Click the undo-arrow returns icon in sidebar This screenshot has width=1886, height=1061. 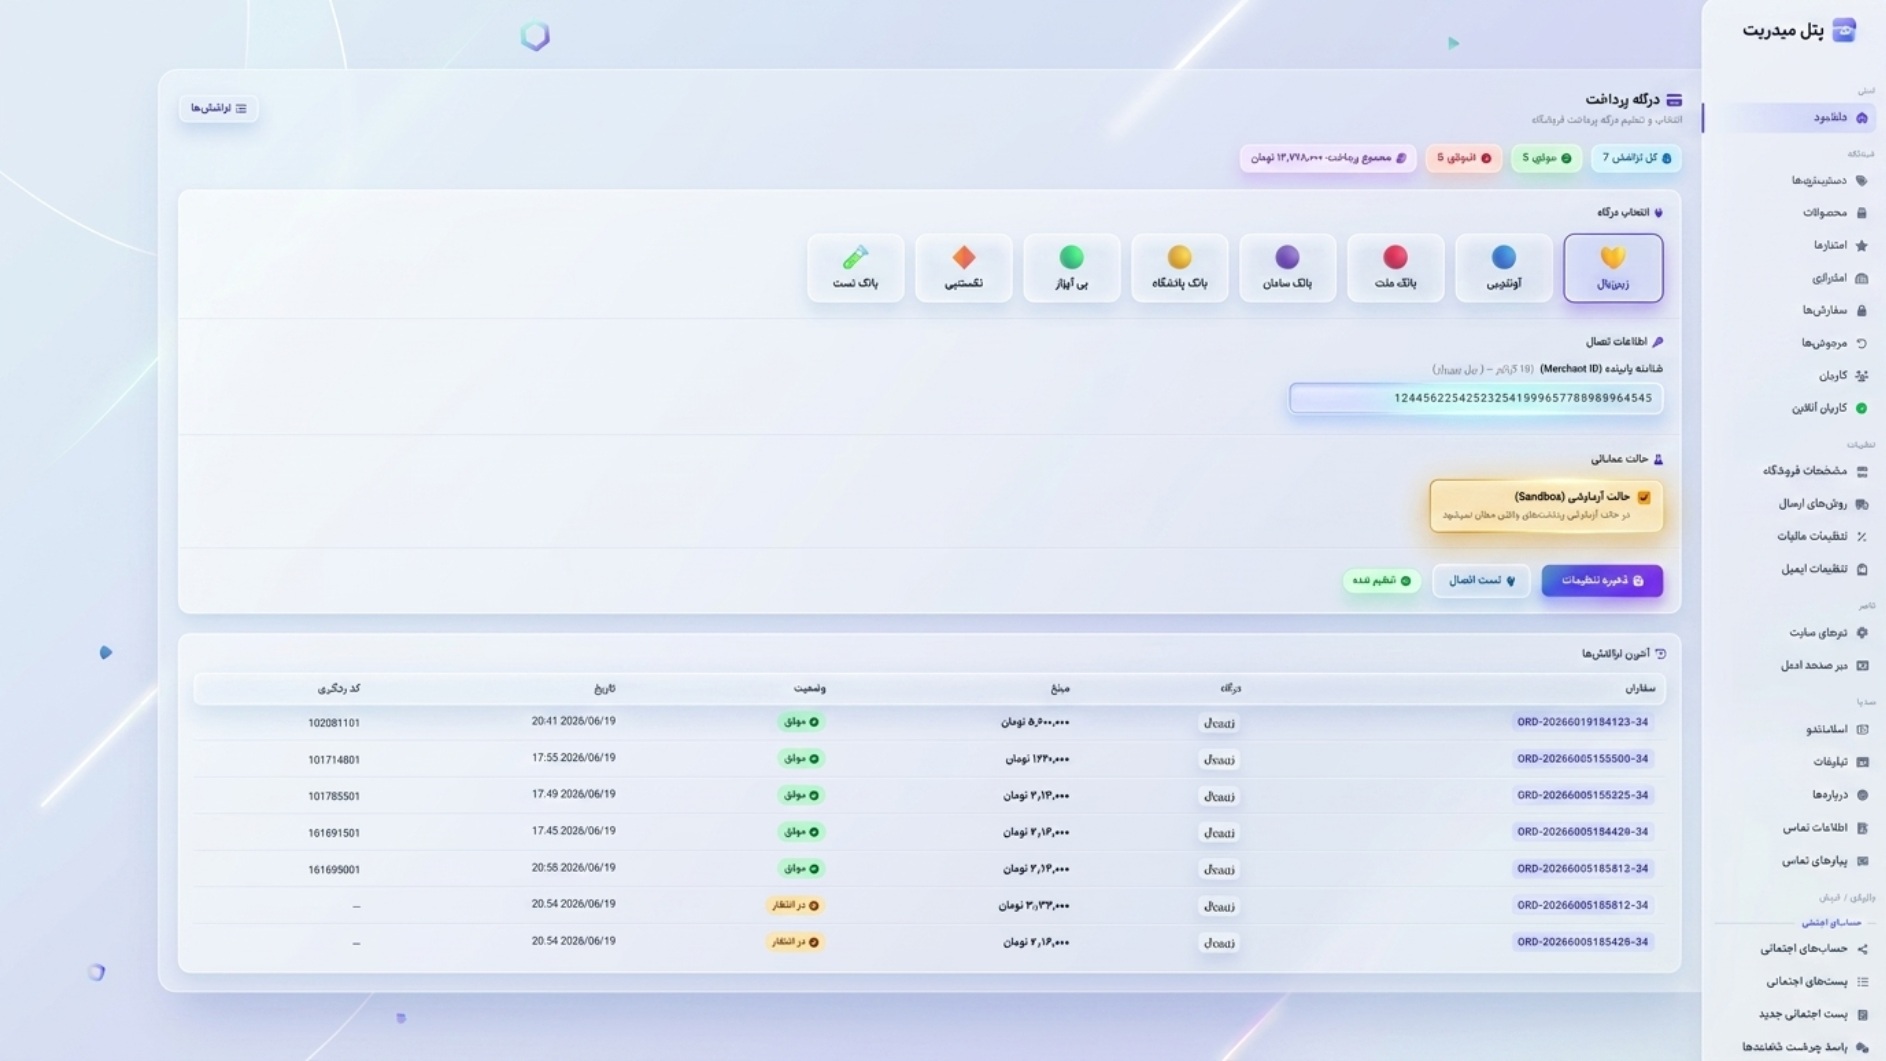click(x=1861, y=343)
